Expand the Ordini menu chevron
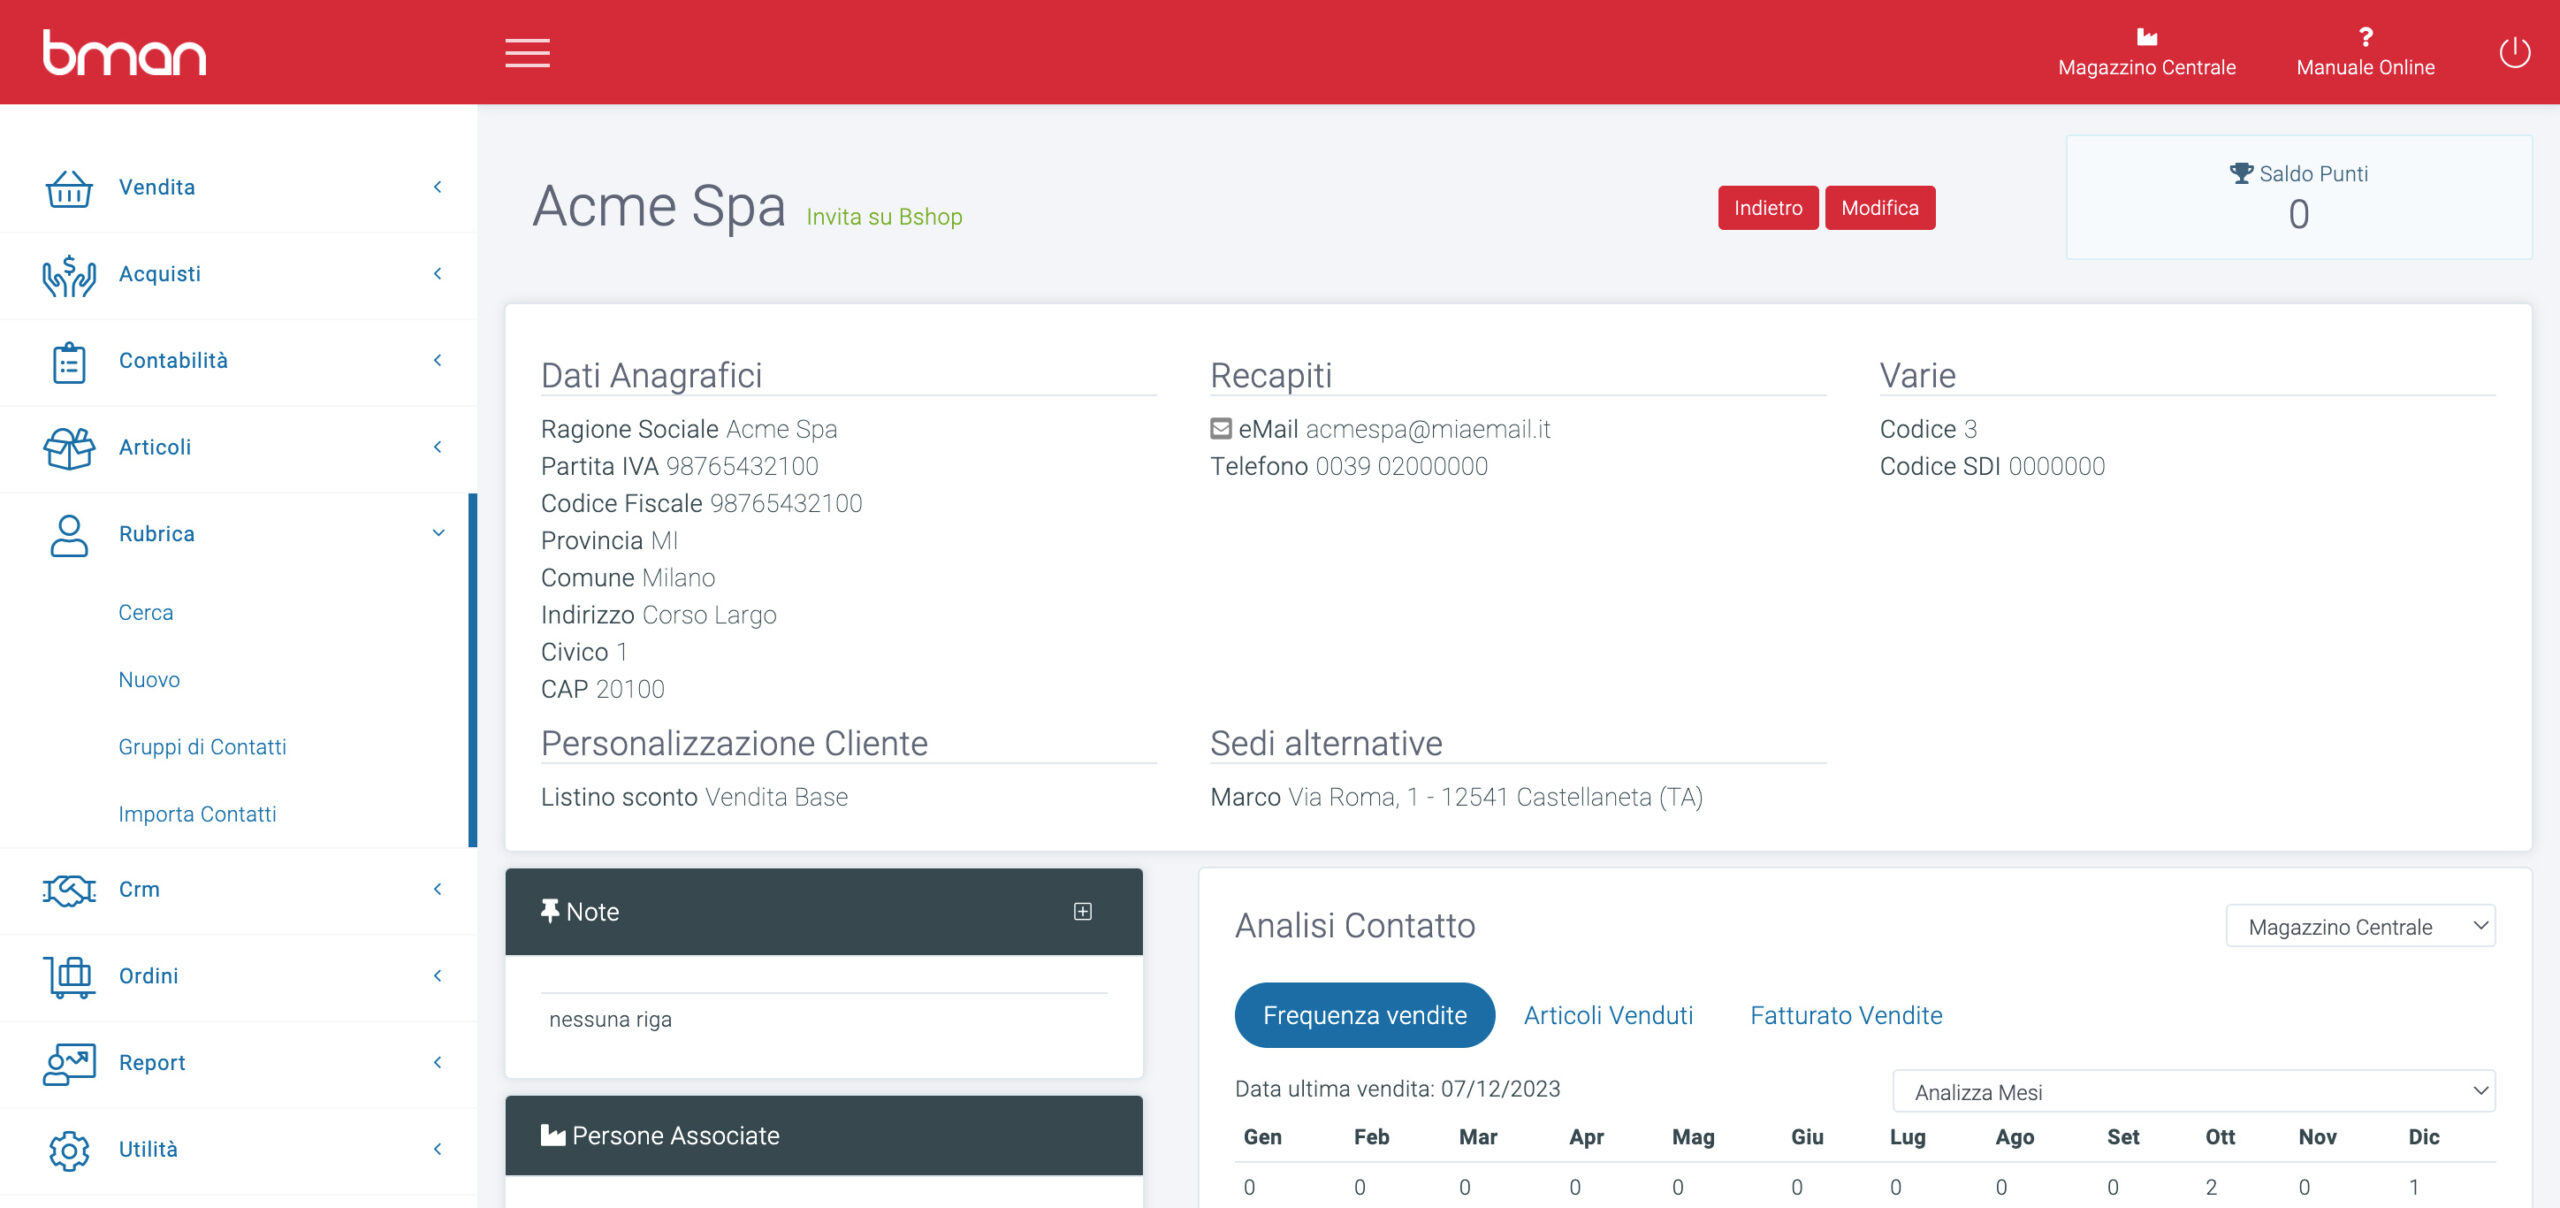This screenshot has height=1208, width=2560. pos(437,976)
